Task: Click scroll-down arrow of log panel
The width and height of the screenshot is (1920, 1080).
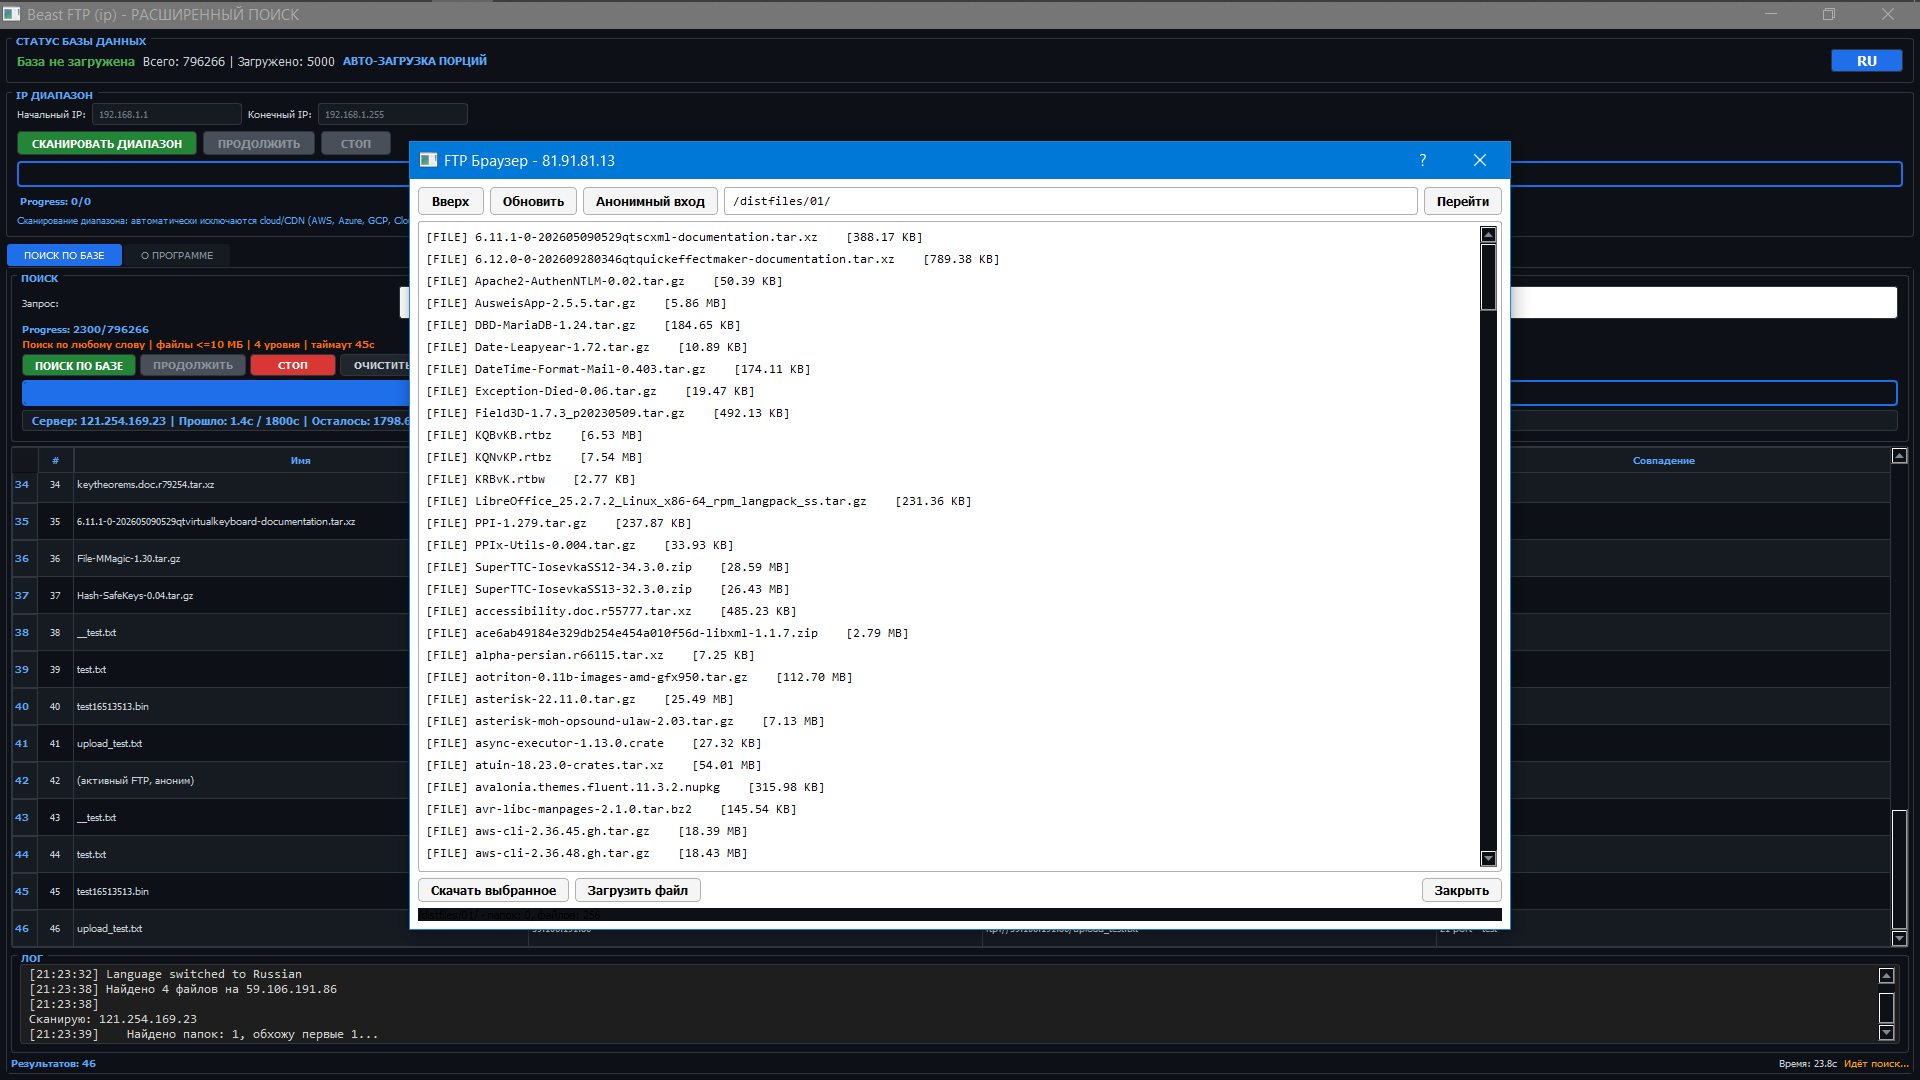Action: tap(1886, 1032)
